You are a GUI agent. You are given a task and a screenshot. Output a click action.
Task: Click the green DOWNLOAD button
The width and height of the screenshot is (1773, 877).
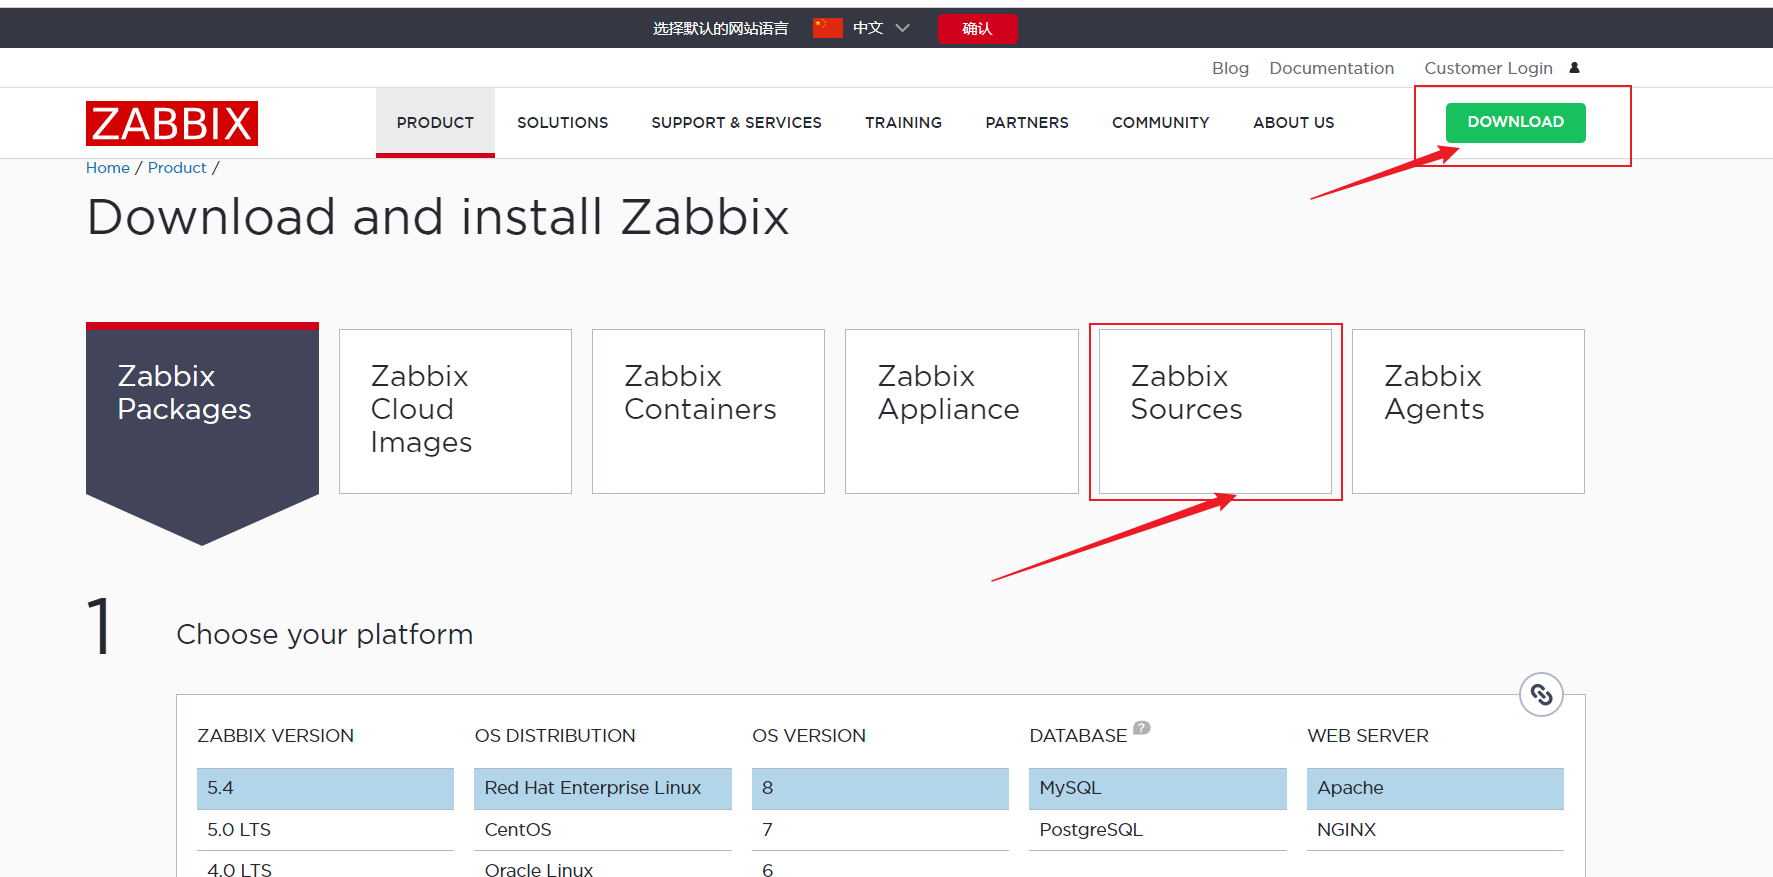[1515, 122]
